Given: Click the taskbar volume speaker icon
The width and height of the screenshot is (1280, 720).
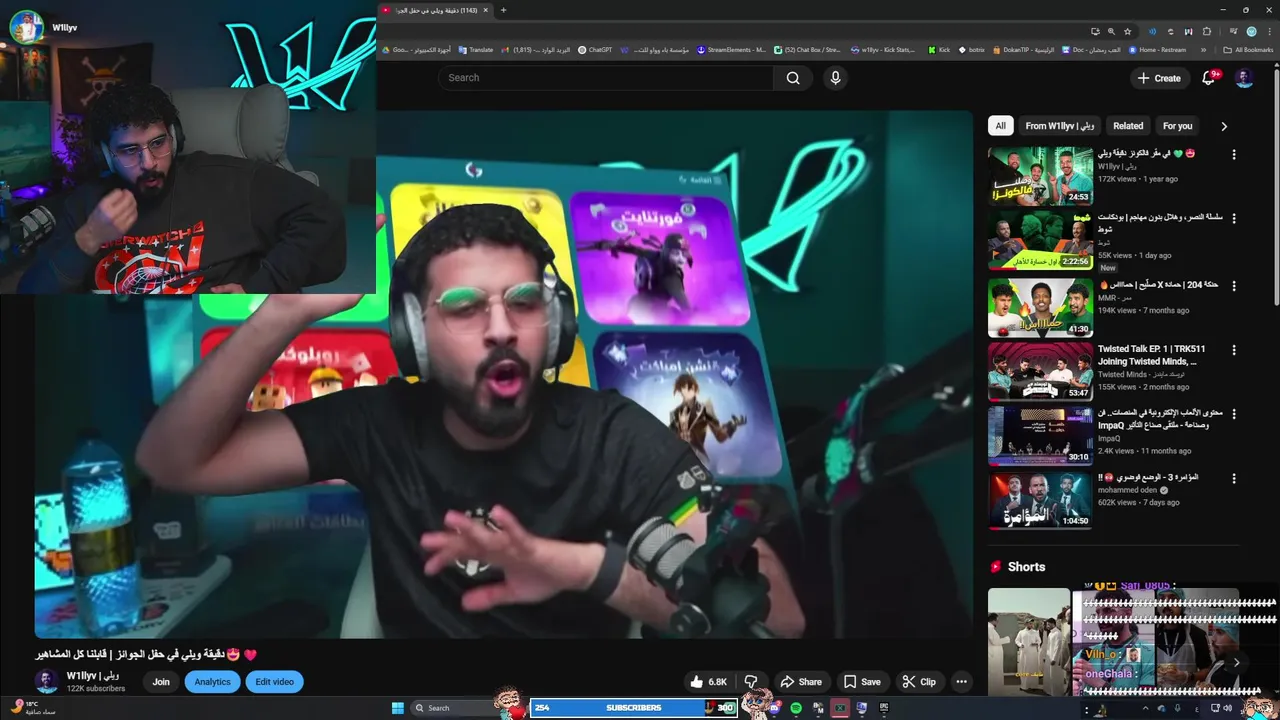Looking at the screenshot, I should click(1228, 708).
